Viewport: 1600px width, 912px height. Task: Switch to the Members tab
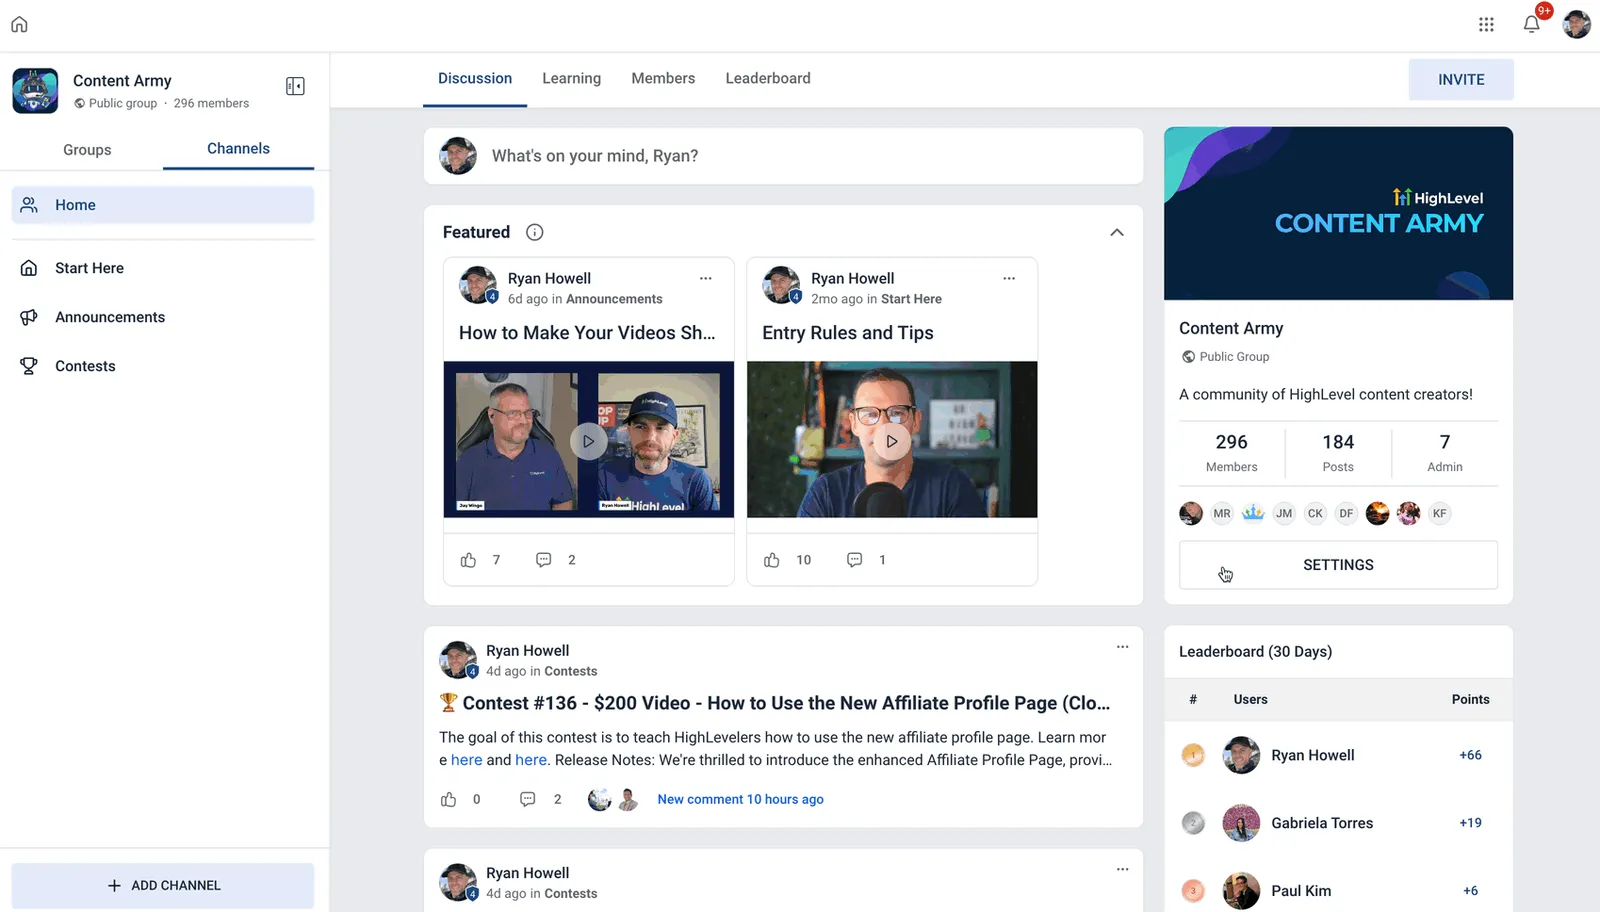click(663, 78)
